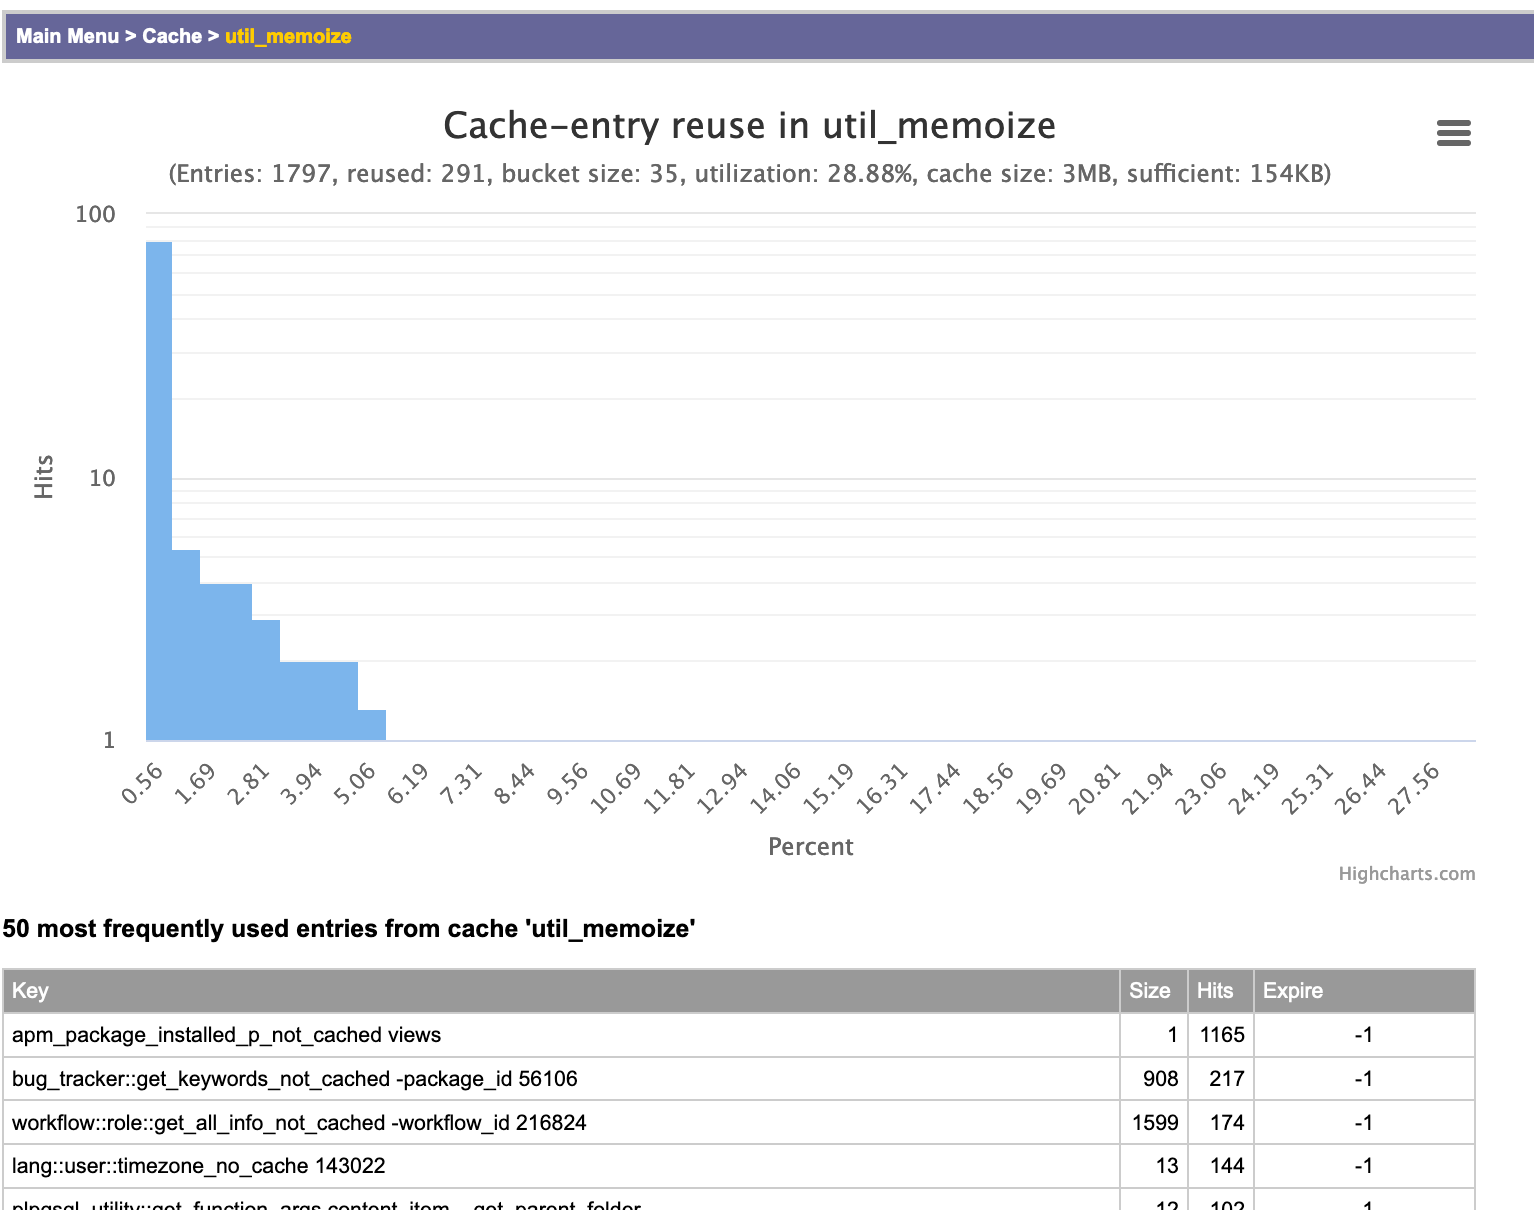Viewport: 1534px width, 1210px height.
Task: Click the Hits y-axis title
Action: click(x=44, y=477)
